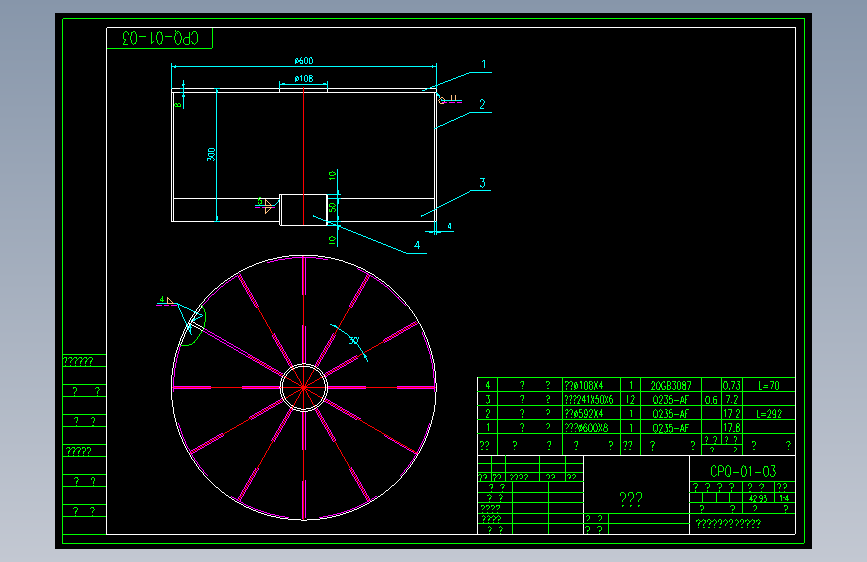Click the 300 vertical dimension value

[211, 154]
